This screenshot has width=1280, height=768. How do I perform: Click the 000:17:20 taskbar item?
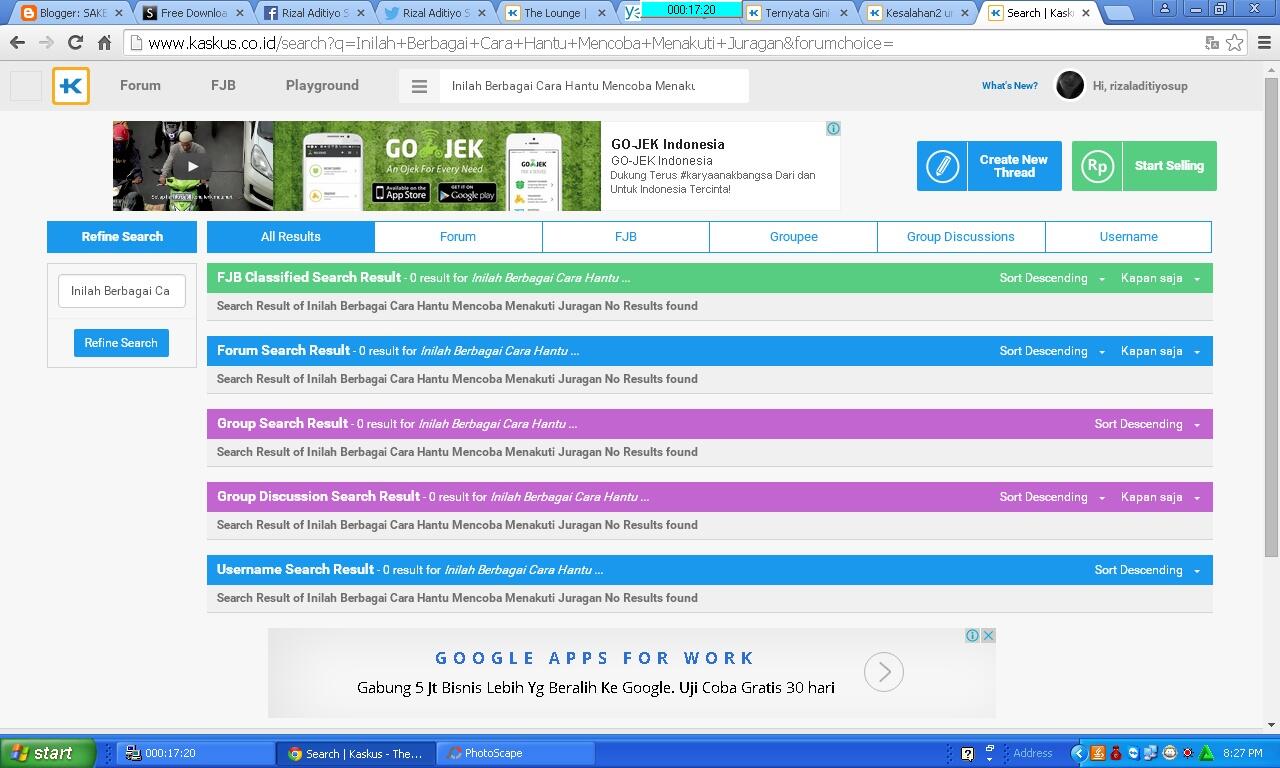pos(195,753)
